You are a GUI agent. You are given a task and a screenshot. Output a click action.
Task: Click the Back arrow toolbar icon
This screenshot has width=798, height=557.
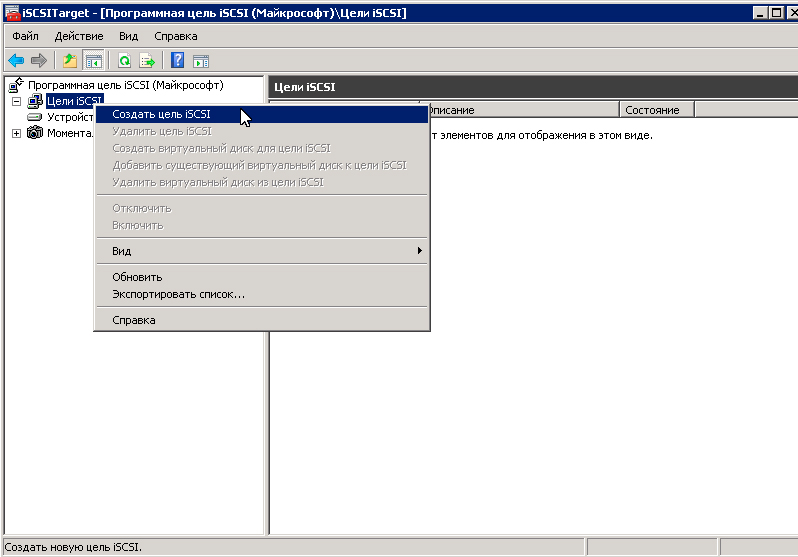click(16, 61)
